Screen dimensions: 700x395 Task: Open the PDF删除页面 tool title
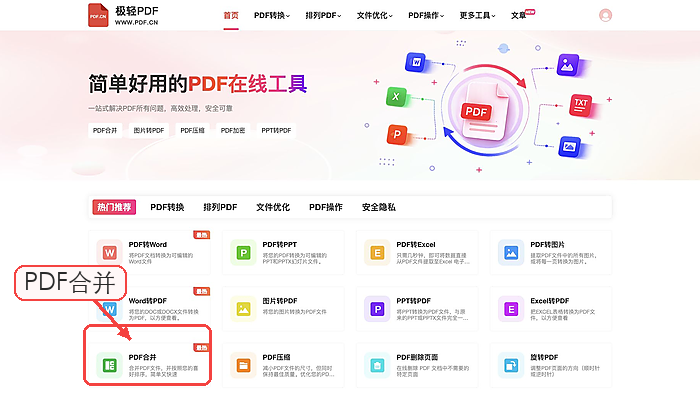tap(417, 357)
